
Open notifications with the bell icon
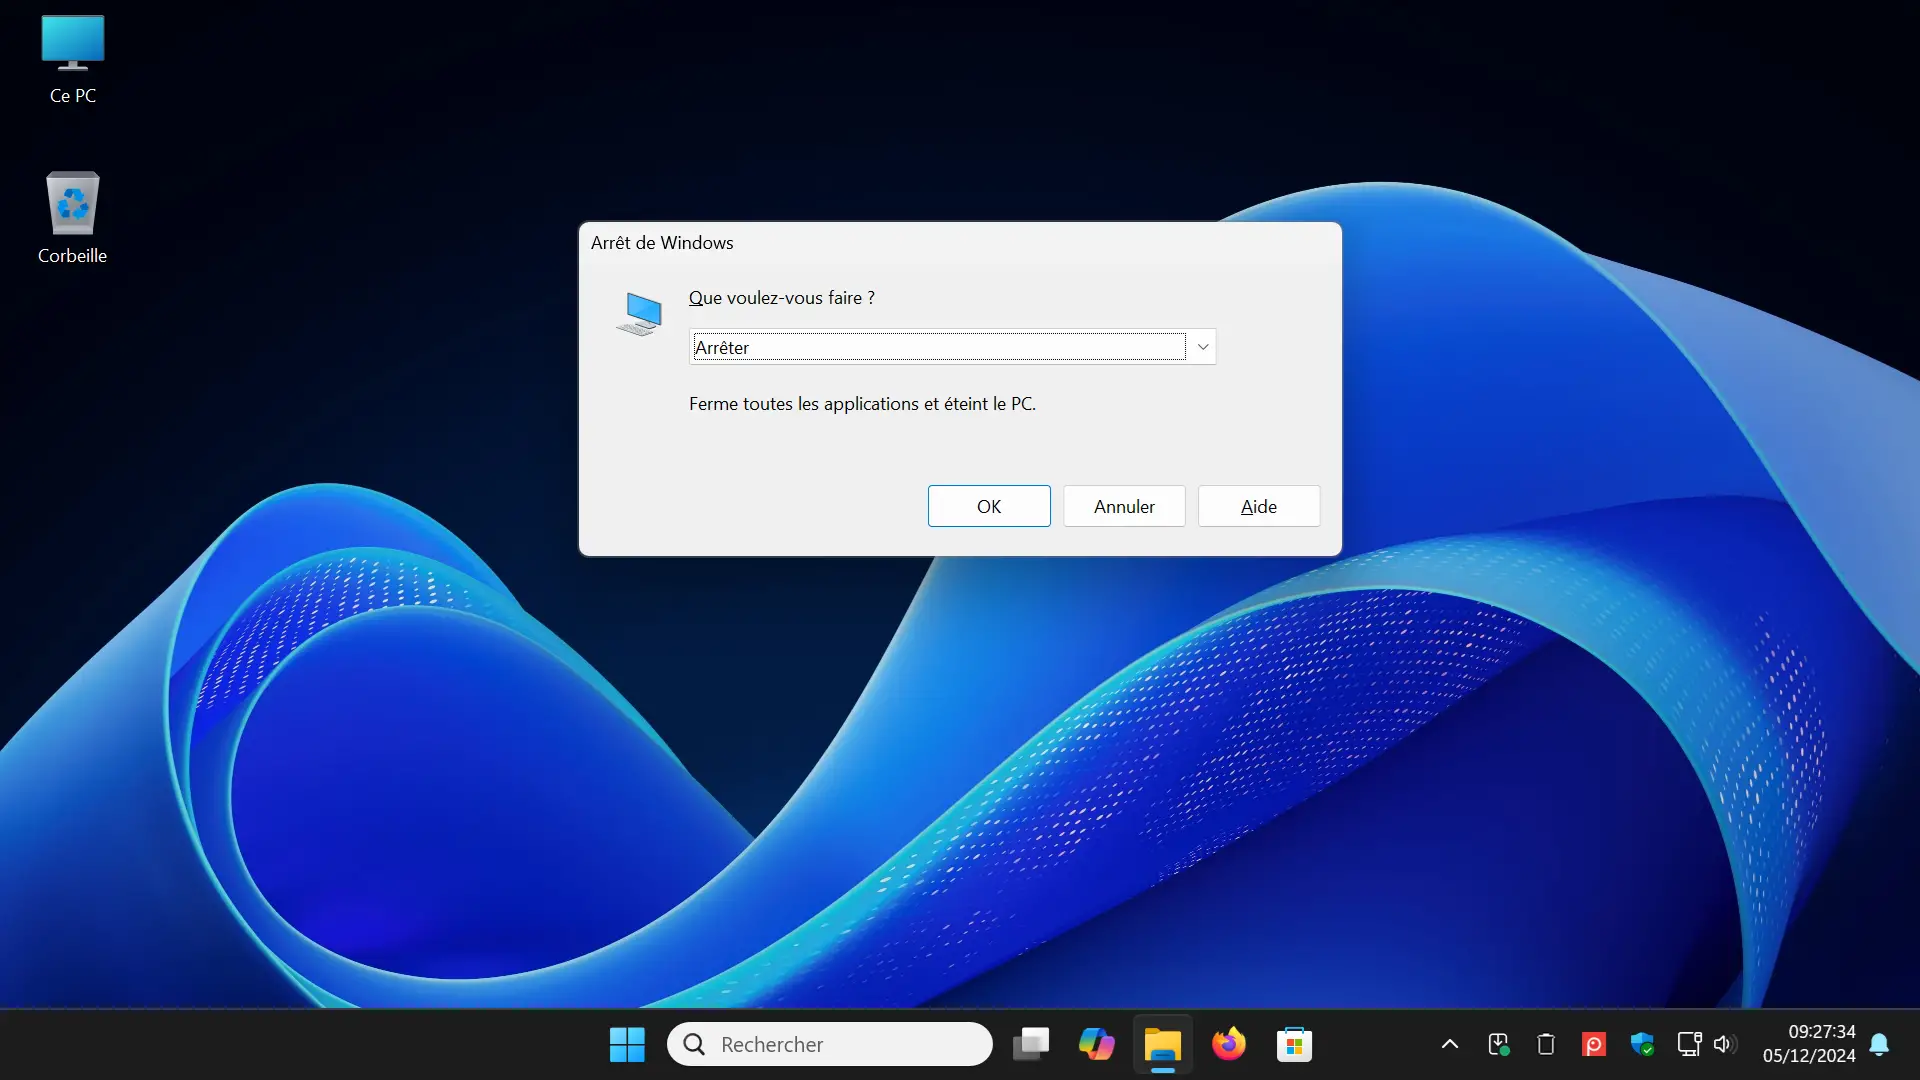pos(1880,1045)
